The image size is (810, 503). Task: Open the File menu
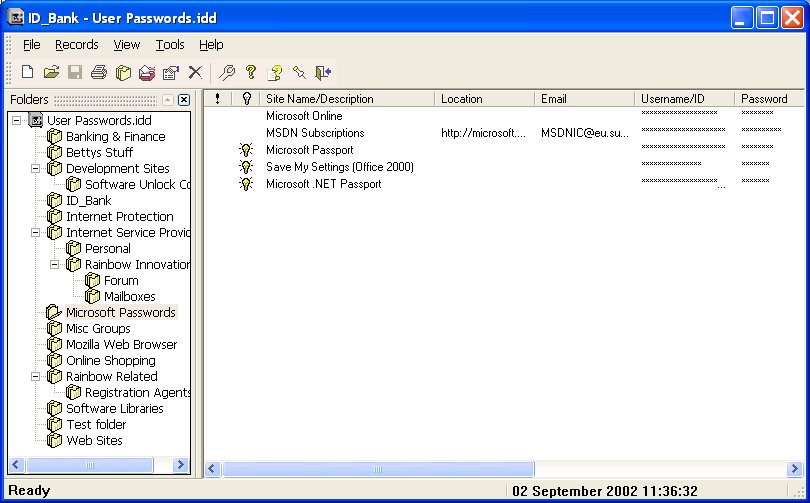point(32,45)
